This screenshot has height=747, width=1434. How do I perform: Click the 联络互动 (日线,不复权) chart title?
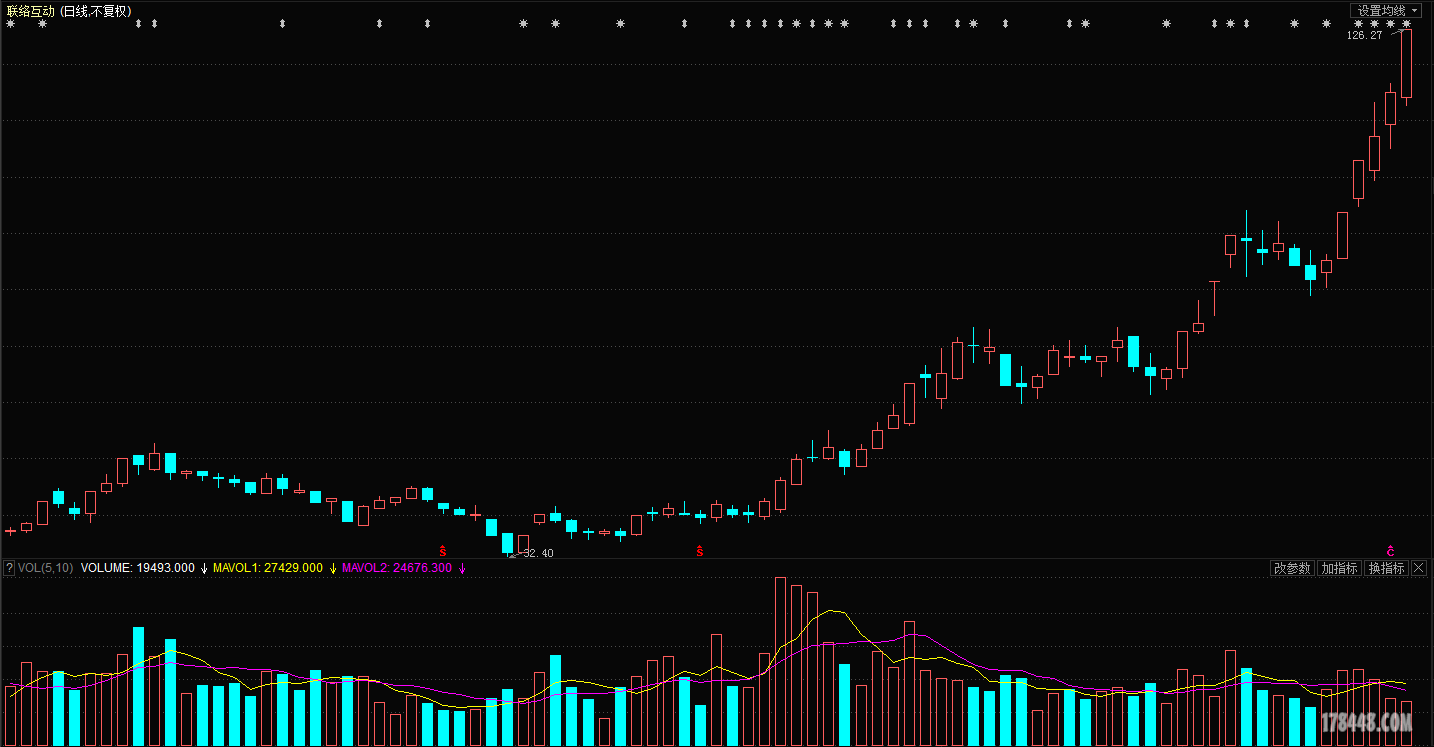69,10
